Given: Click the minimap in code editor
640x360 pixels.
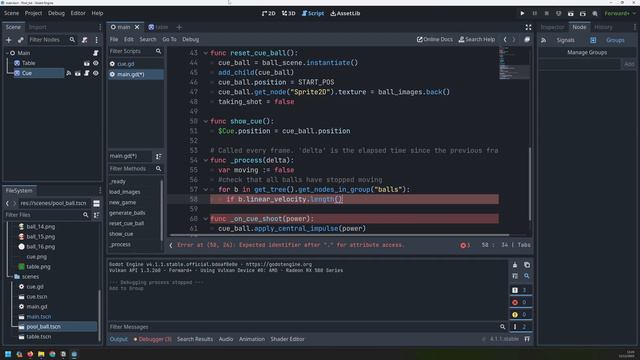Looking at the screenshot, I should [x=514, y=63].
